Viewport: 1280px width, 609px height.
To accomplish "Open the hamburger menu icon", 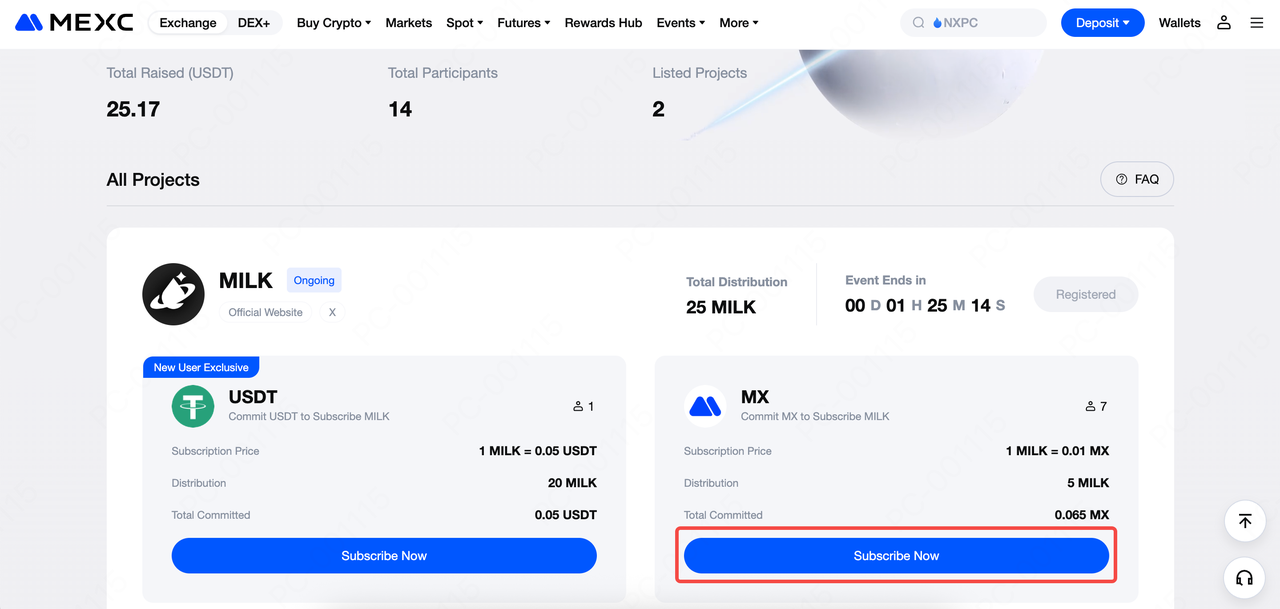I will pyautogui.click(x=1257, y=22).
